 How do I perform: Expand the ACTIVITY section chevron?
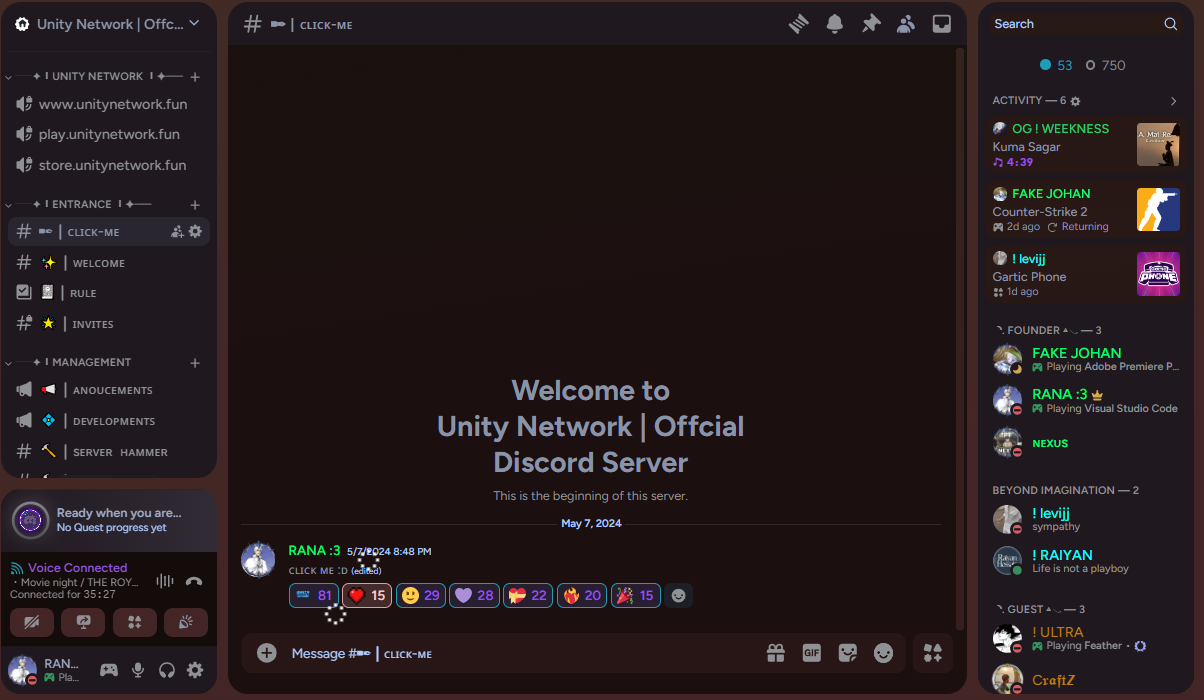[x=1174, y=101]
